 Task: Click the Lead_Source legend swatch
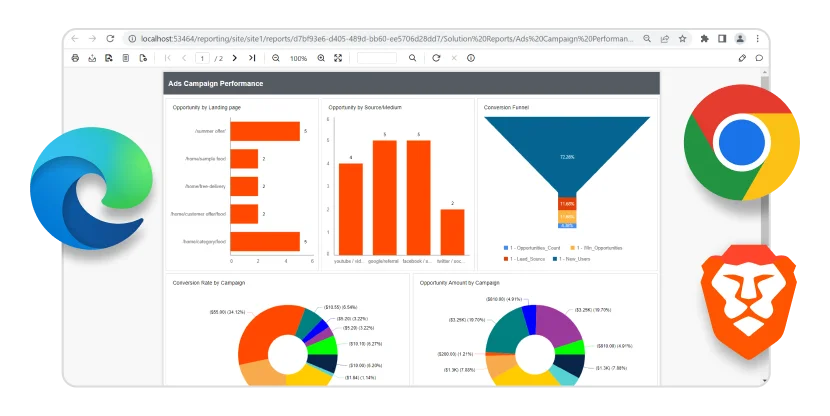click(x=506, y=259)
